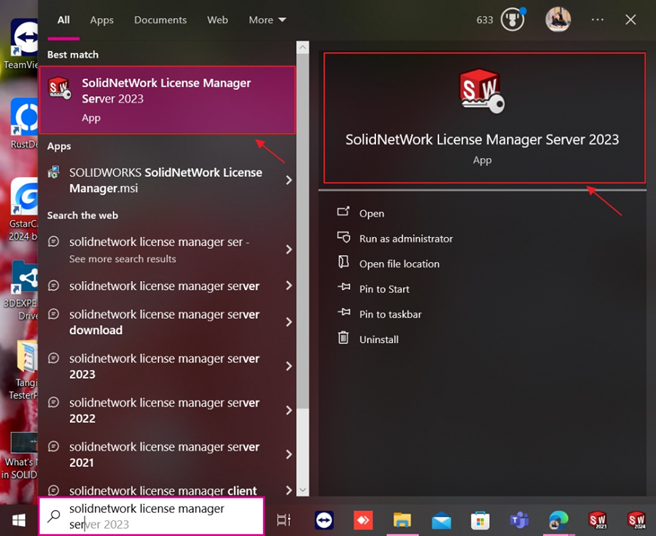Click the Uninstall trash icon
This screenshot has width=656, height=536.
343,337
